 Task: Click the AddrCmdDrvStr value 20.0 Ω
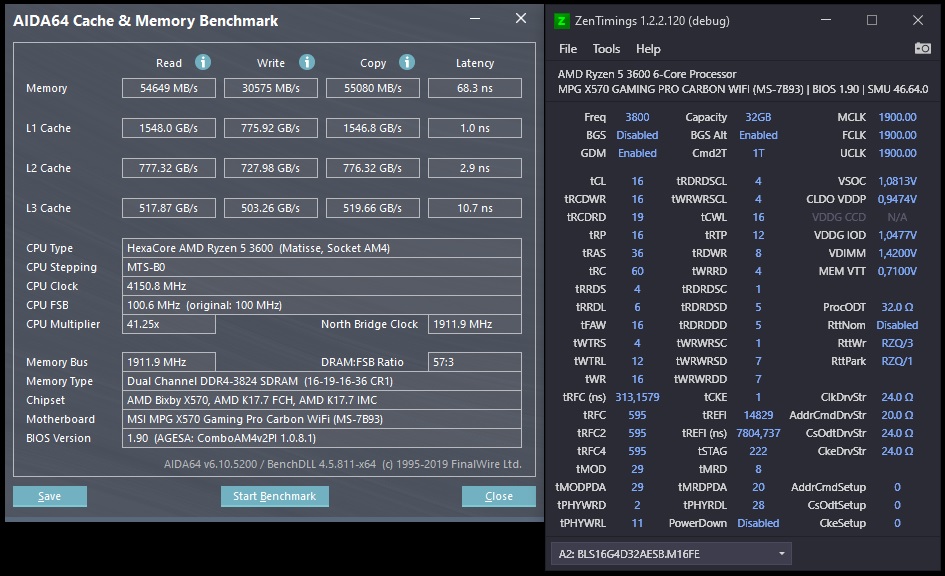[897, 415]
